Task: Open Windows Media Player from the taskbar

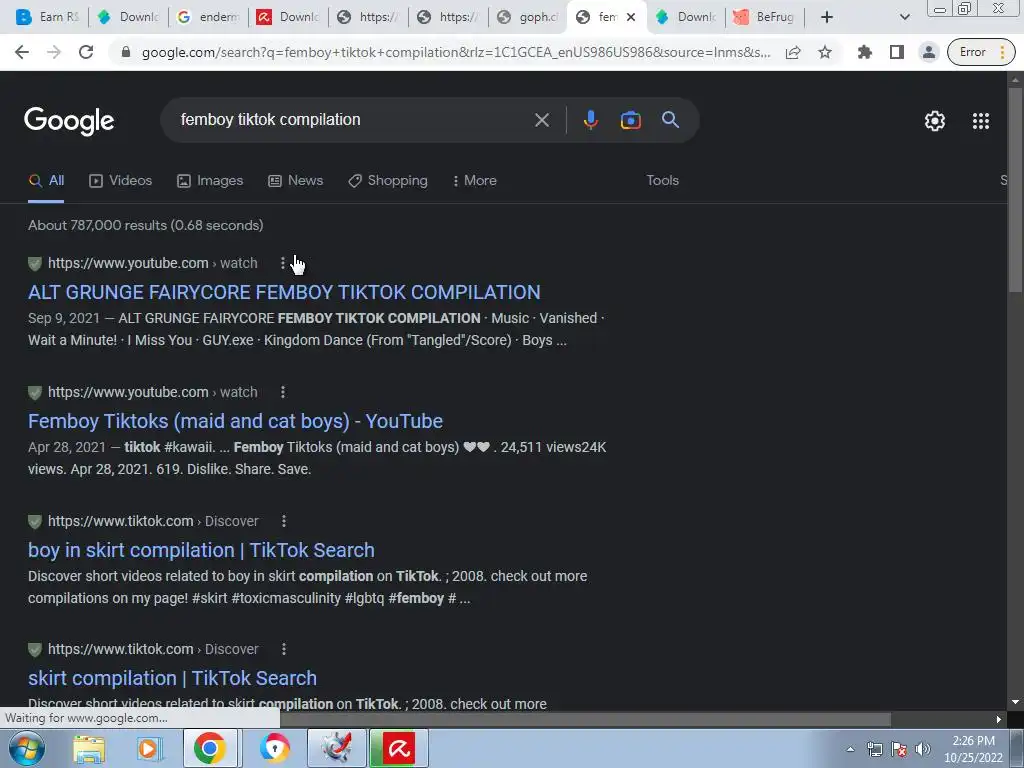Action: pos(149,749)
